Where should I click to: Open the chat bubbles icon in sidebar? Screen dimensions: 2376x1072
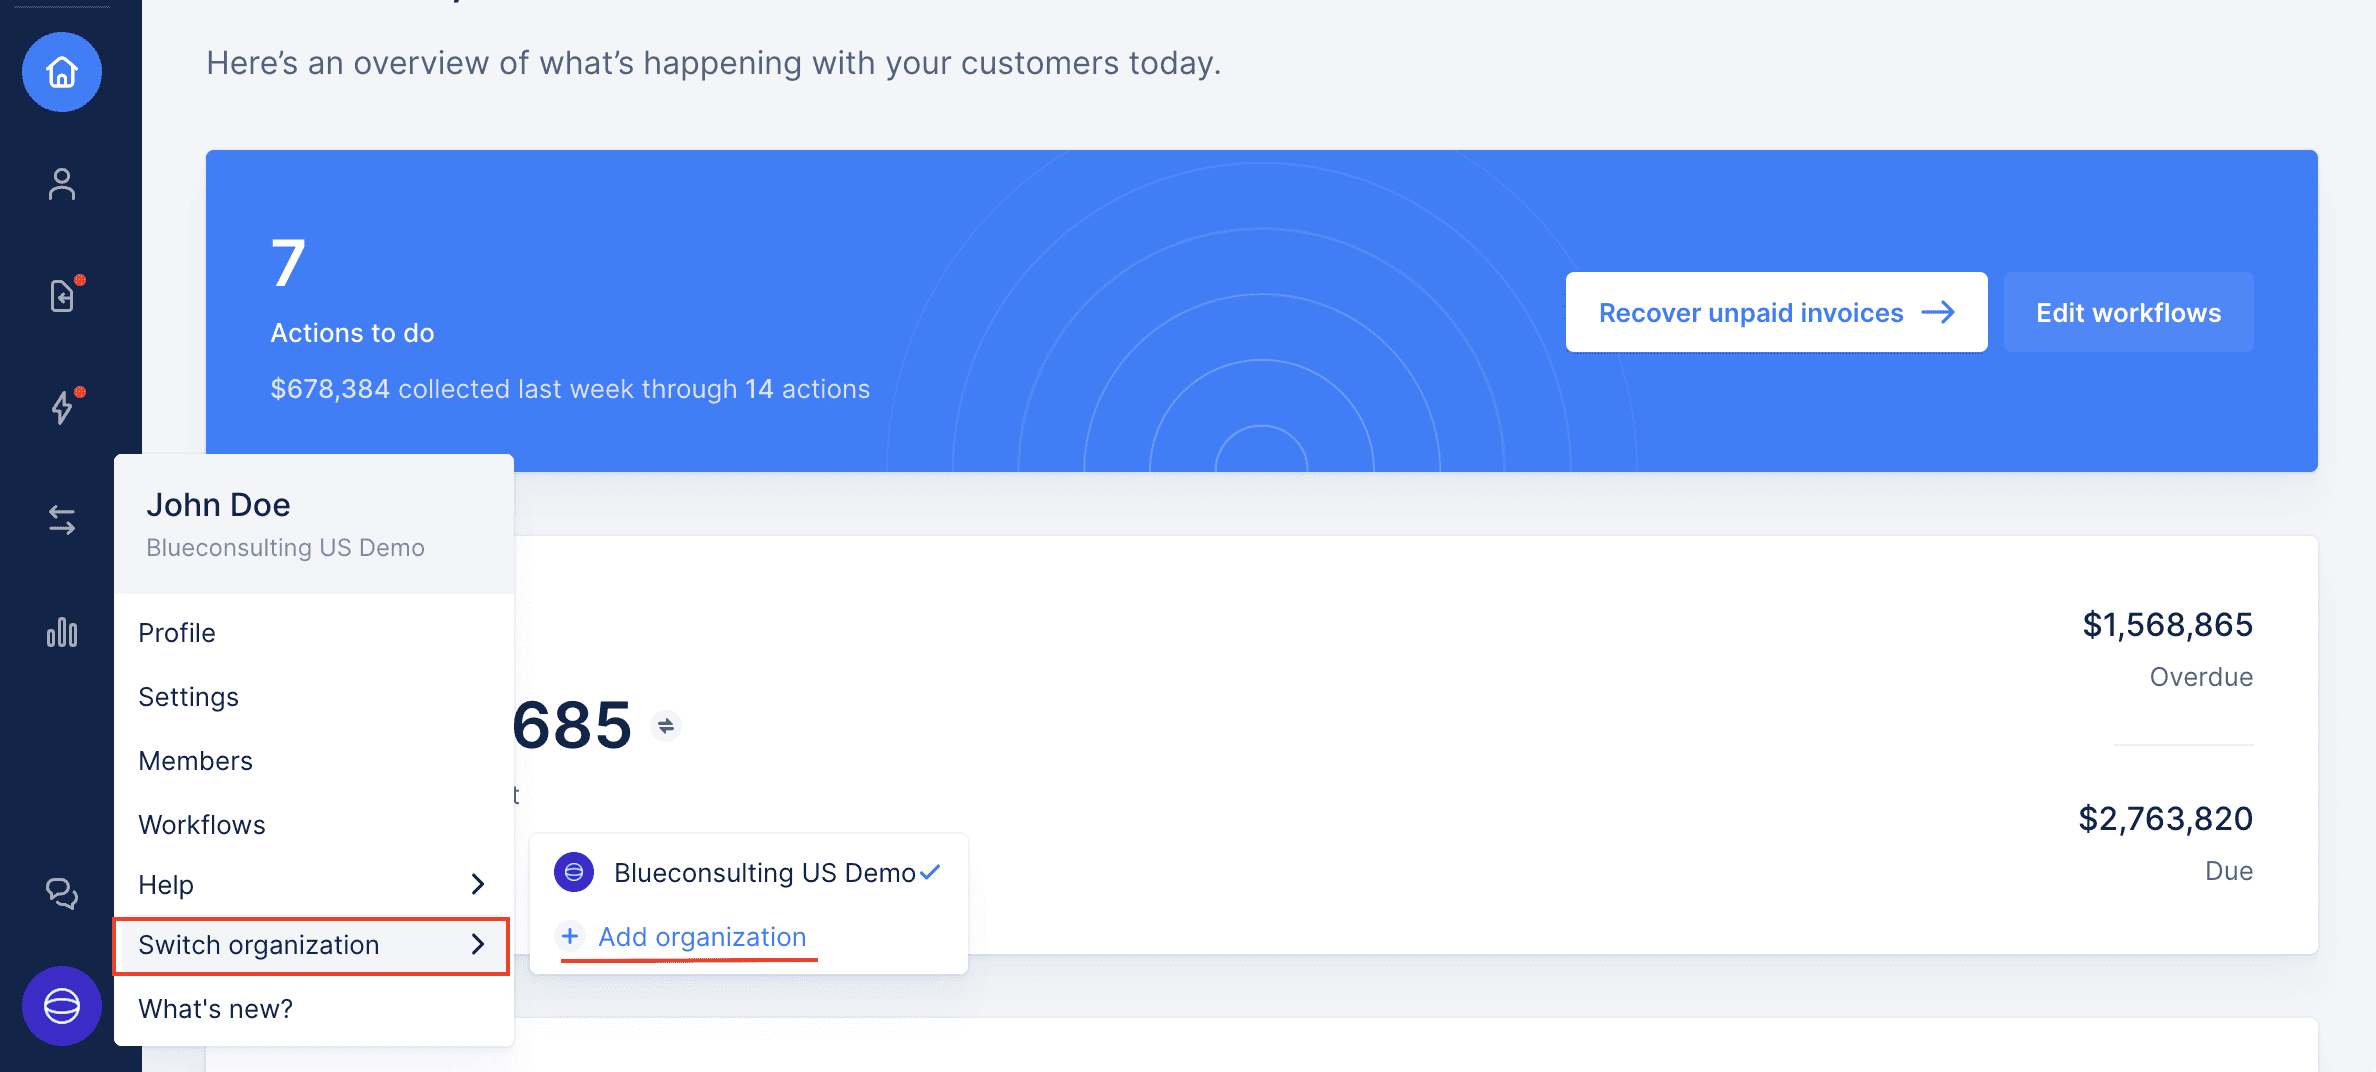(62, 892)
